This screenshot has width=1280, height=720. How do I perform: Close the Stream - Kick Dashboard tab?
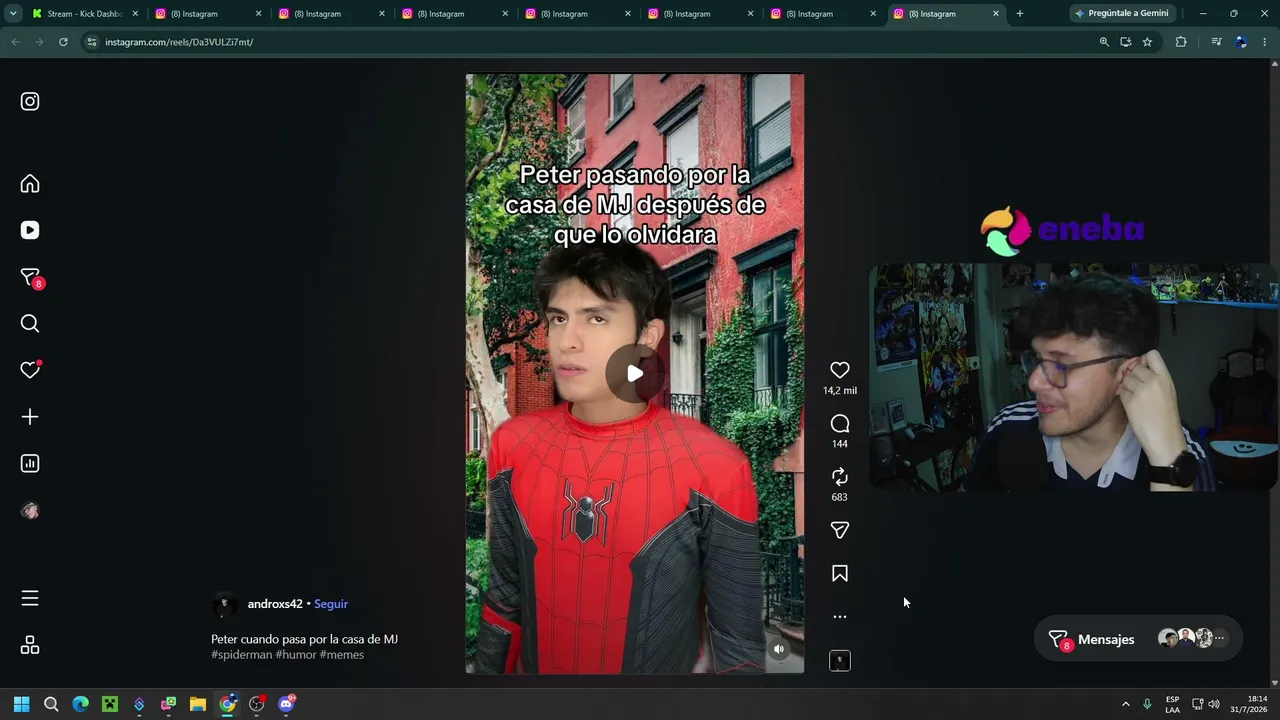(135, 14)
